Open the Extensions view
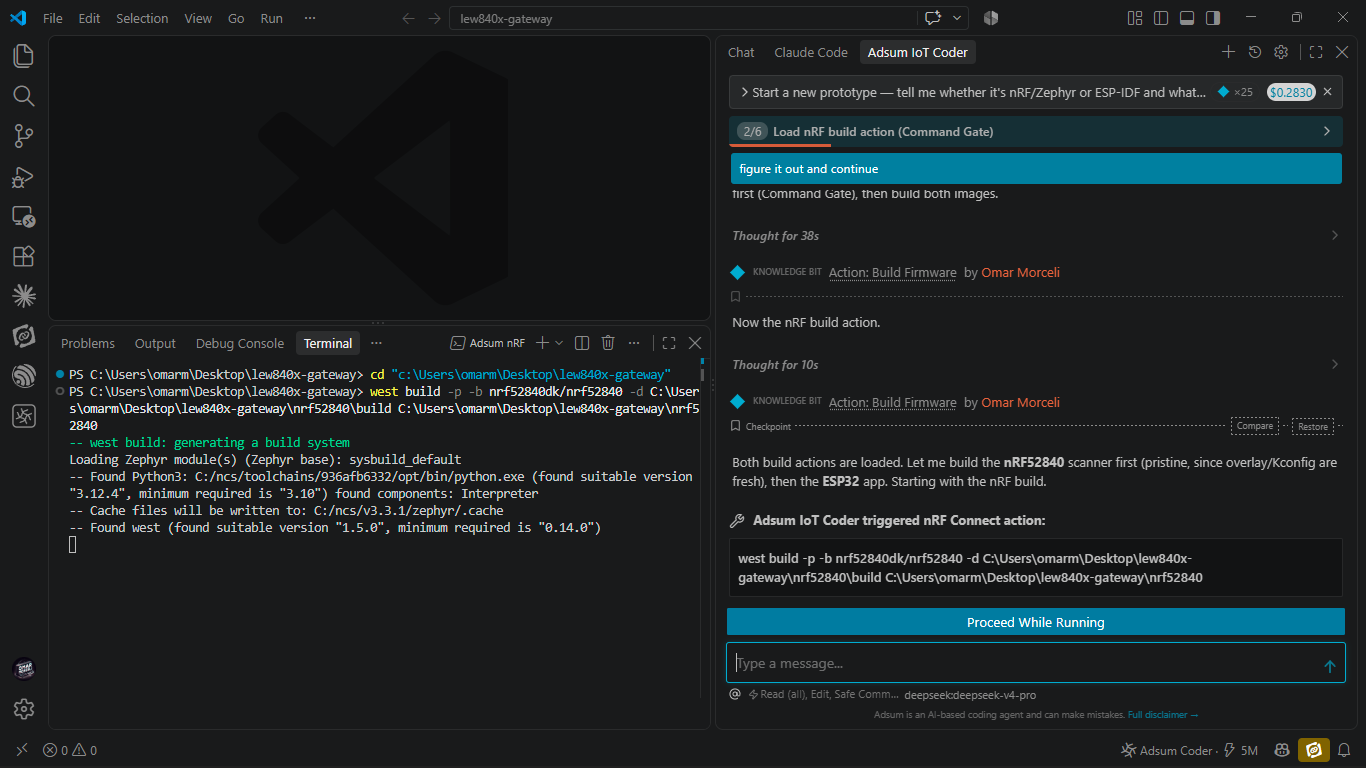This screenshot has height=768, width=1366. coord(23,257)
